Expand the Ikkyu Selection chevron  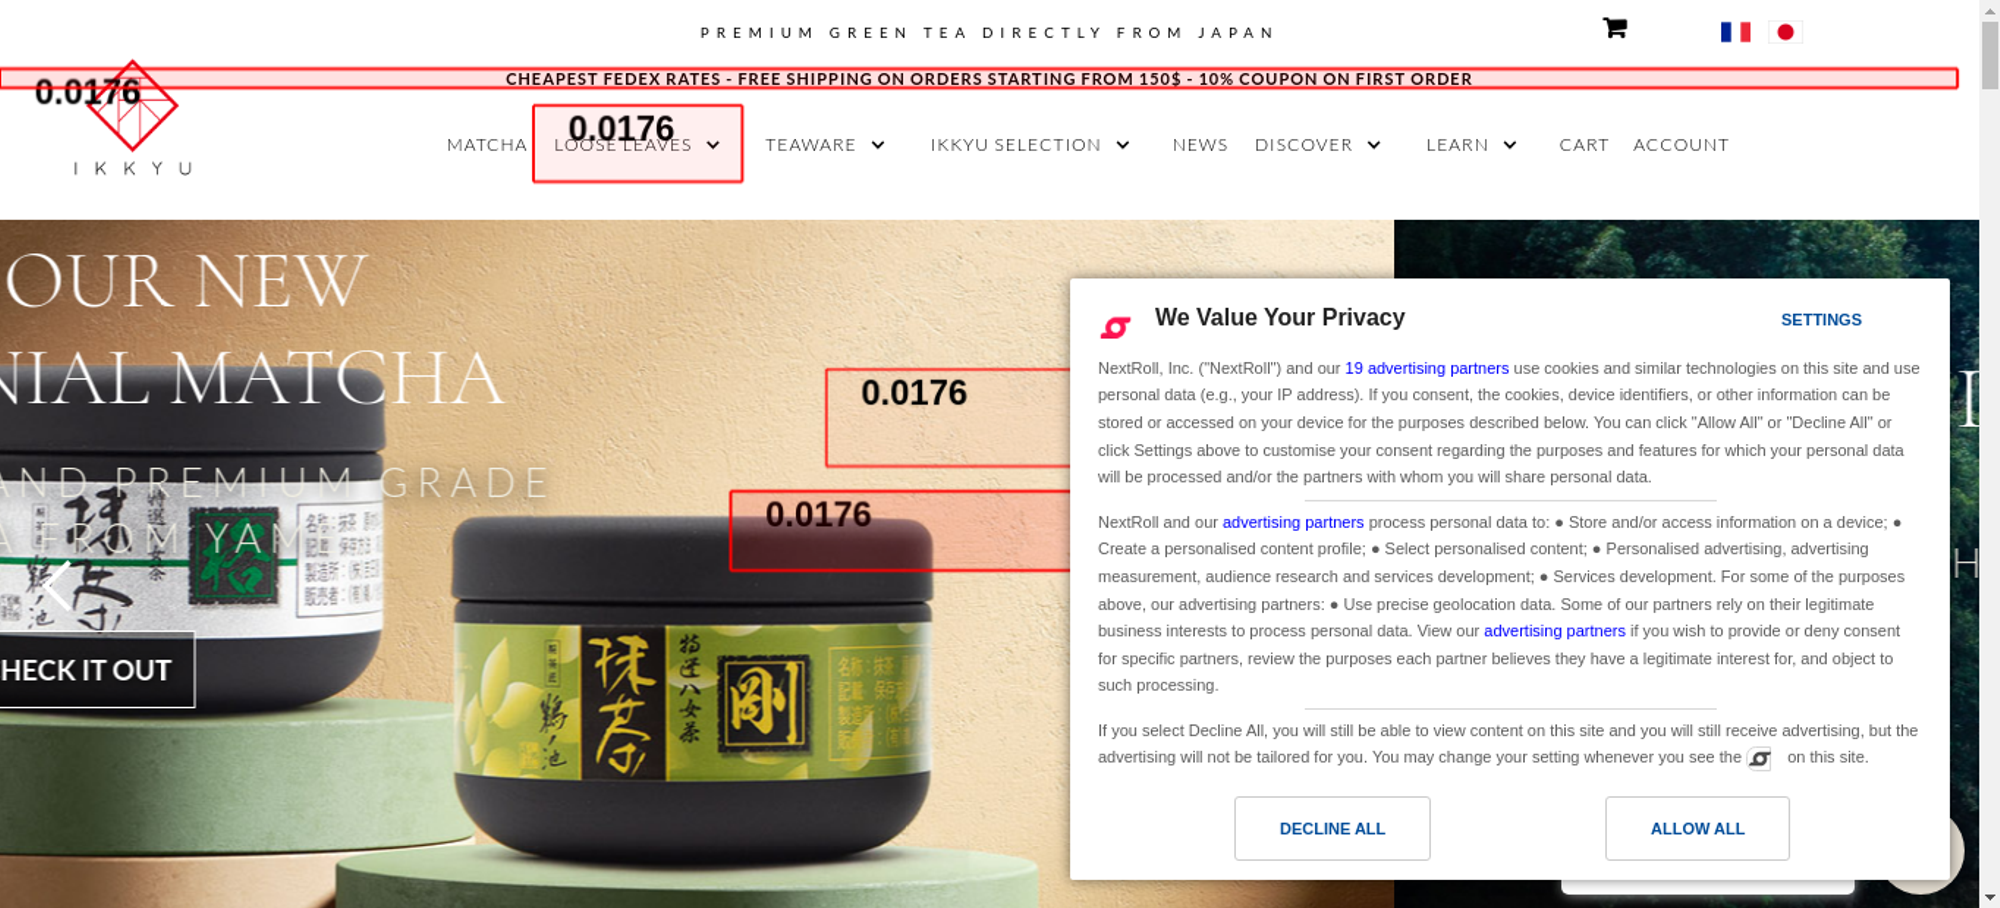click(1123, 145)
